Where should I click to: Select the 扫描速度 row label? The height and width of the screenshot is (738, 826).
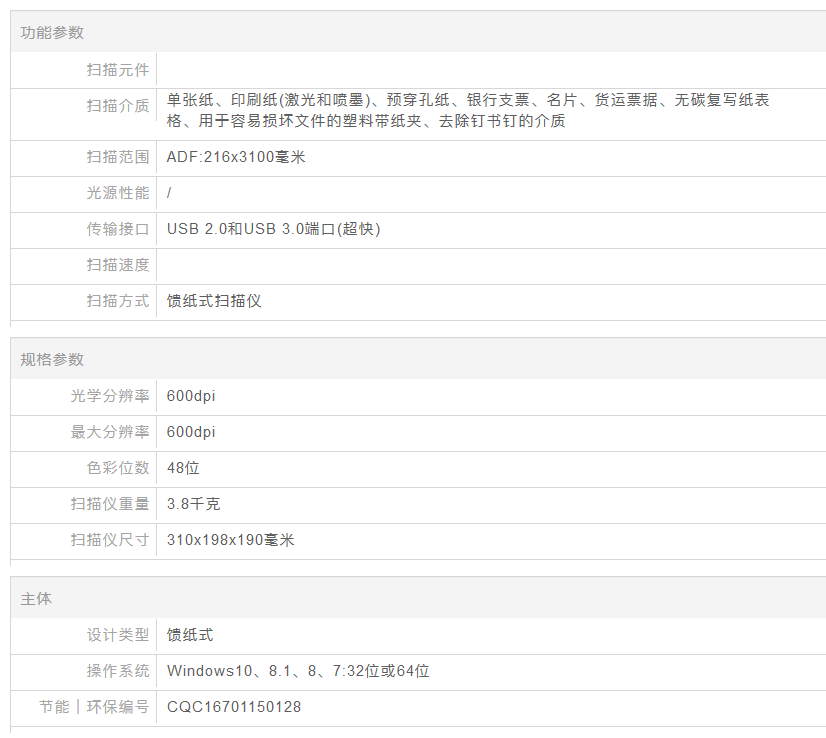[117, 265]
